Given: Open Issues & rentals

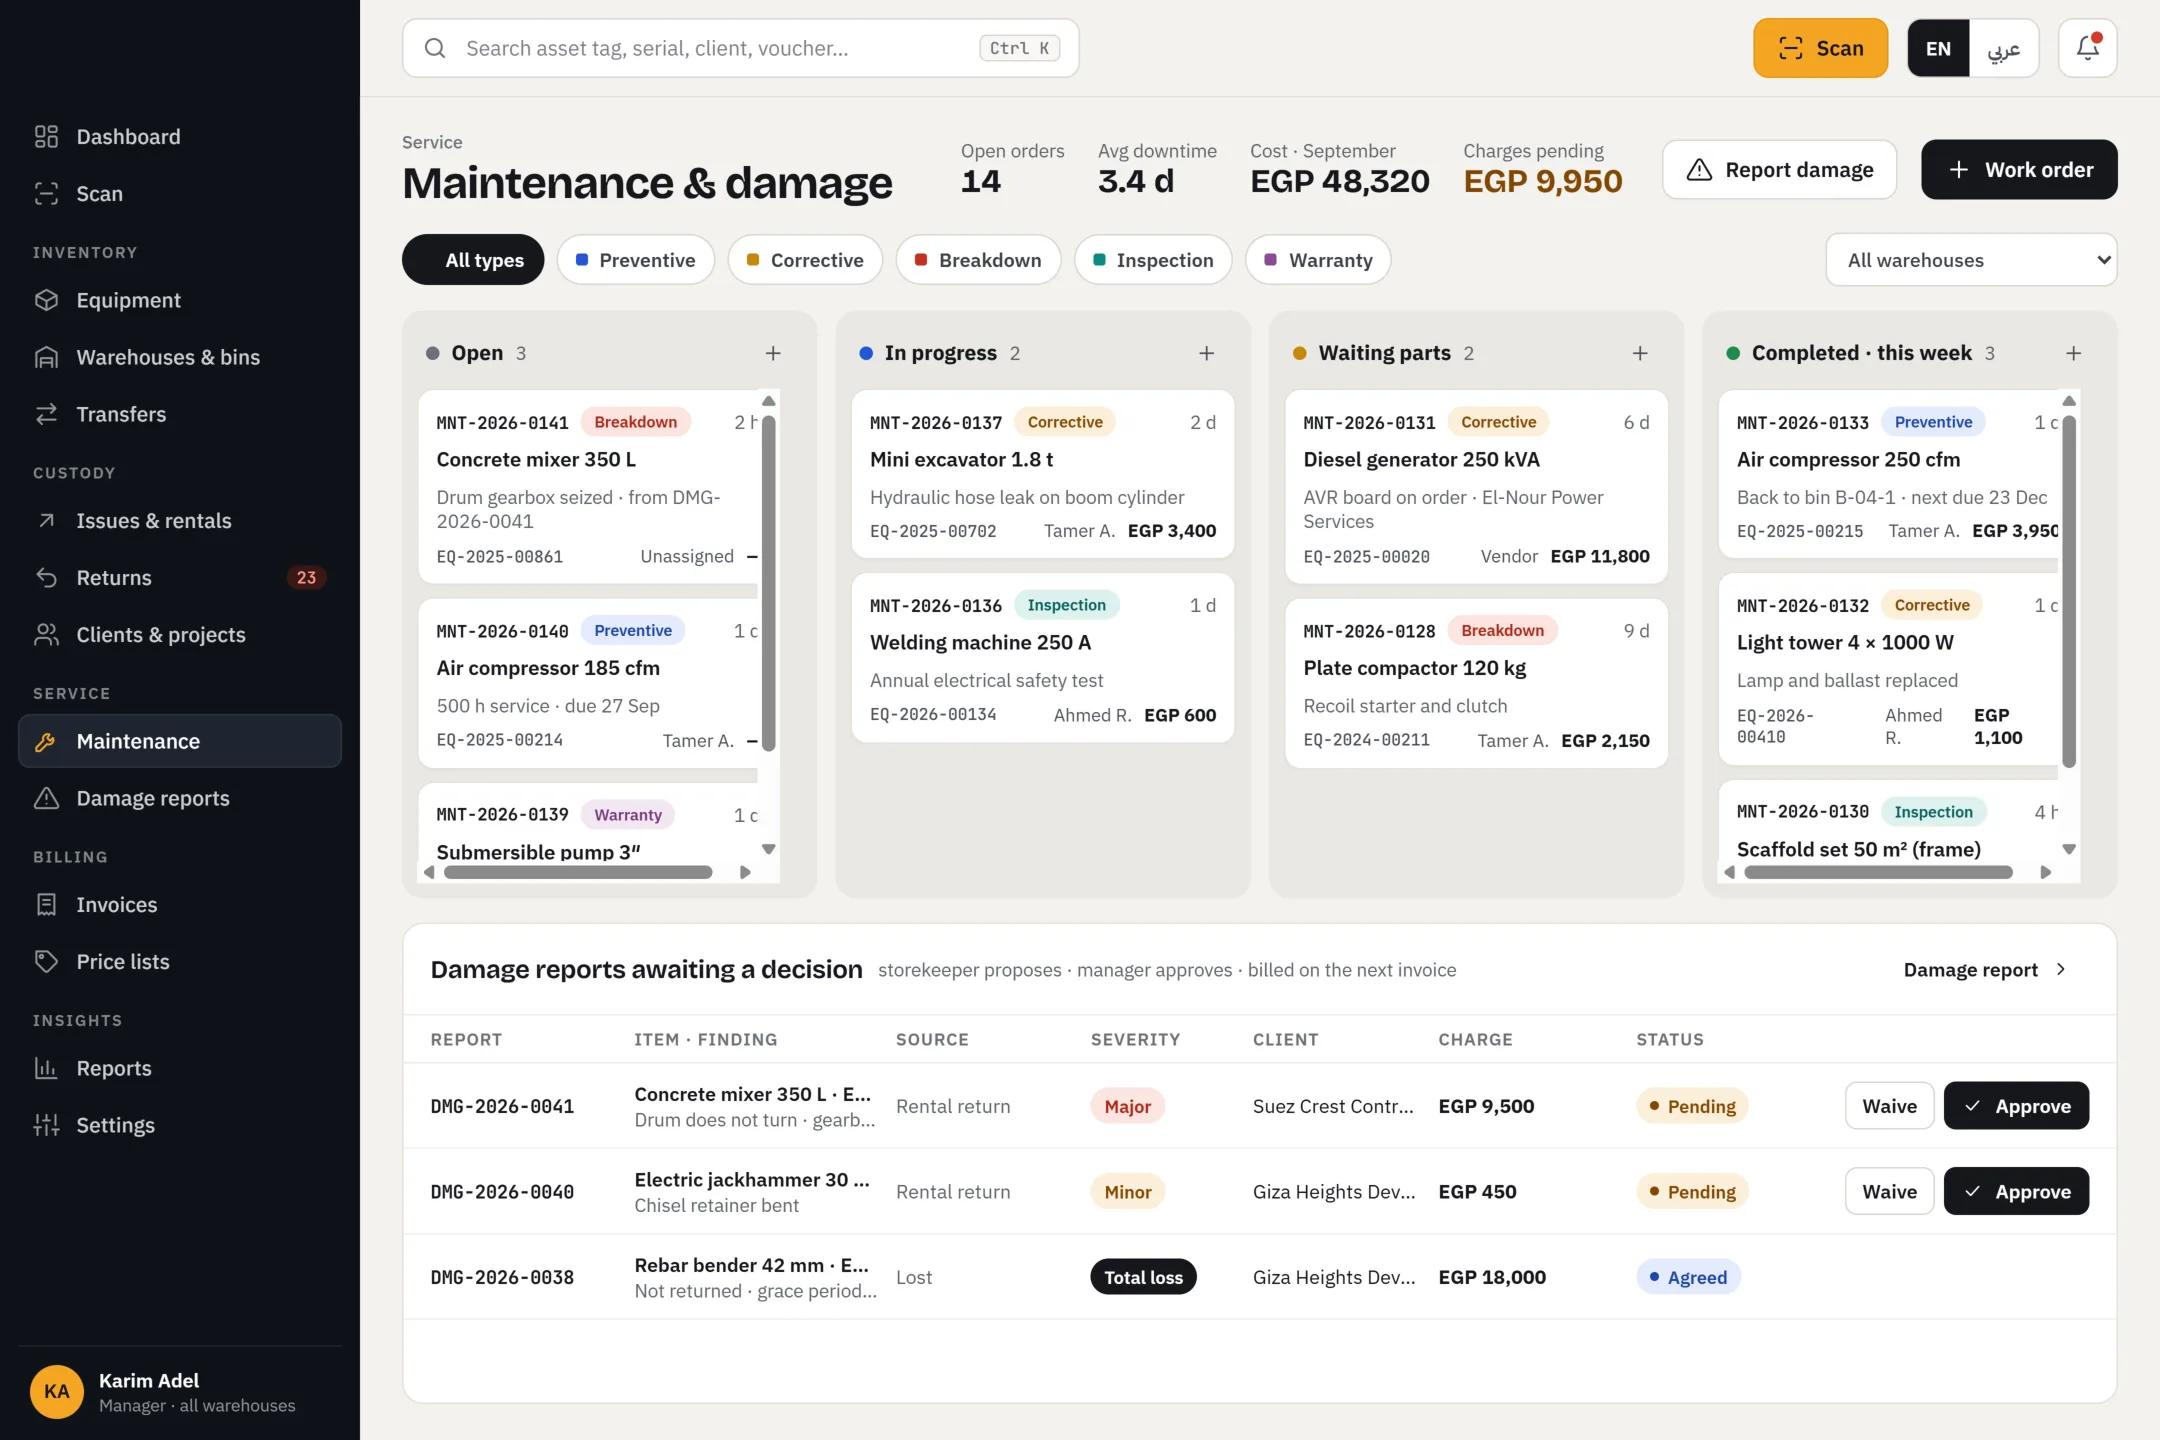Looking at the screenshot, I should (180, 521).
